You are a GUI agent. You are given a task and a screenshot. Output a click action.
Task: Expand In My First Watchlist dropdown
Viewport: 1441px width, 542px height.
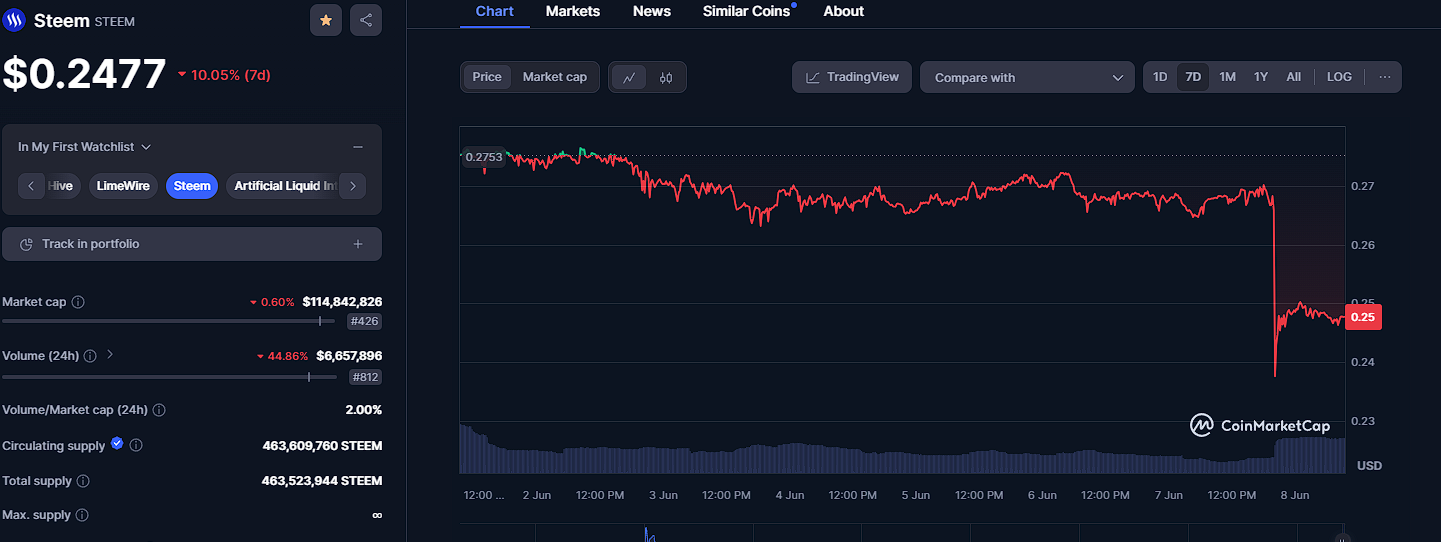point(85,147)
